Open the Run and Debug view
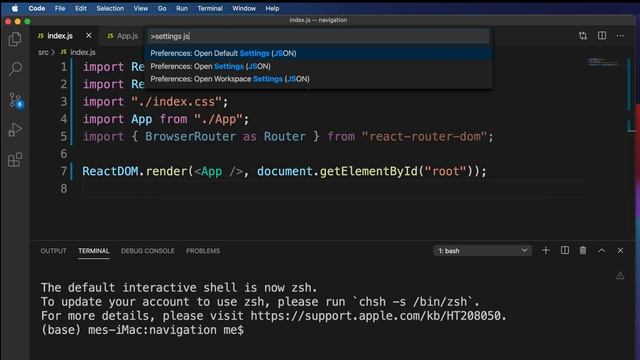This screenshot has width=640, height=360. pyautogui.click(x=15, y=130)
